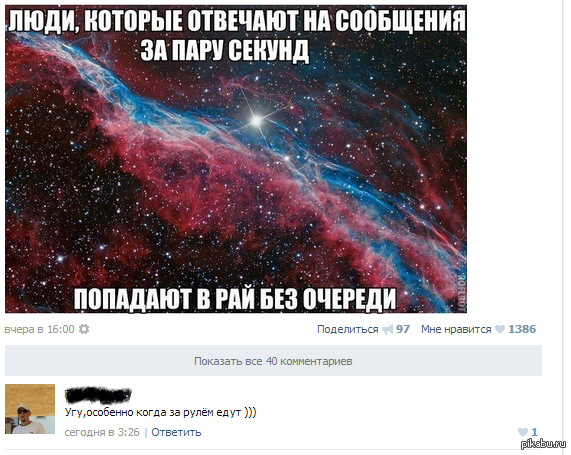Click the bright star in the nebula image
This screenshot has width=571, height=455.
[257, 119]
